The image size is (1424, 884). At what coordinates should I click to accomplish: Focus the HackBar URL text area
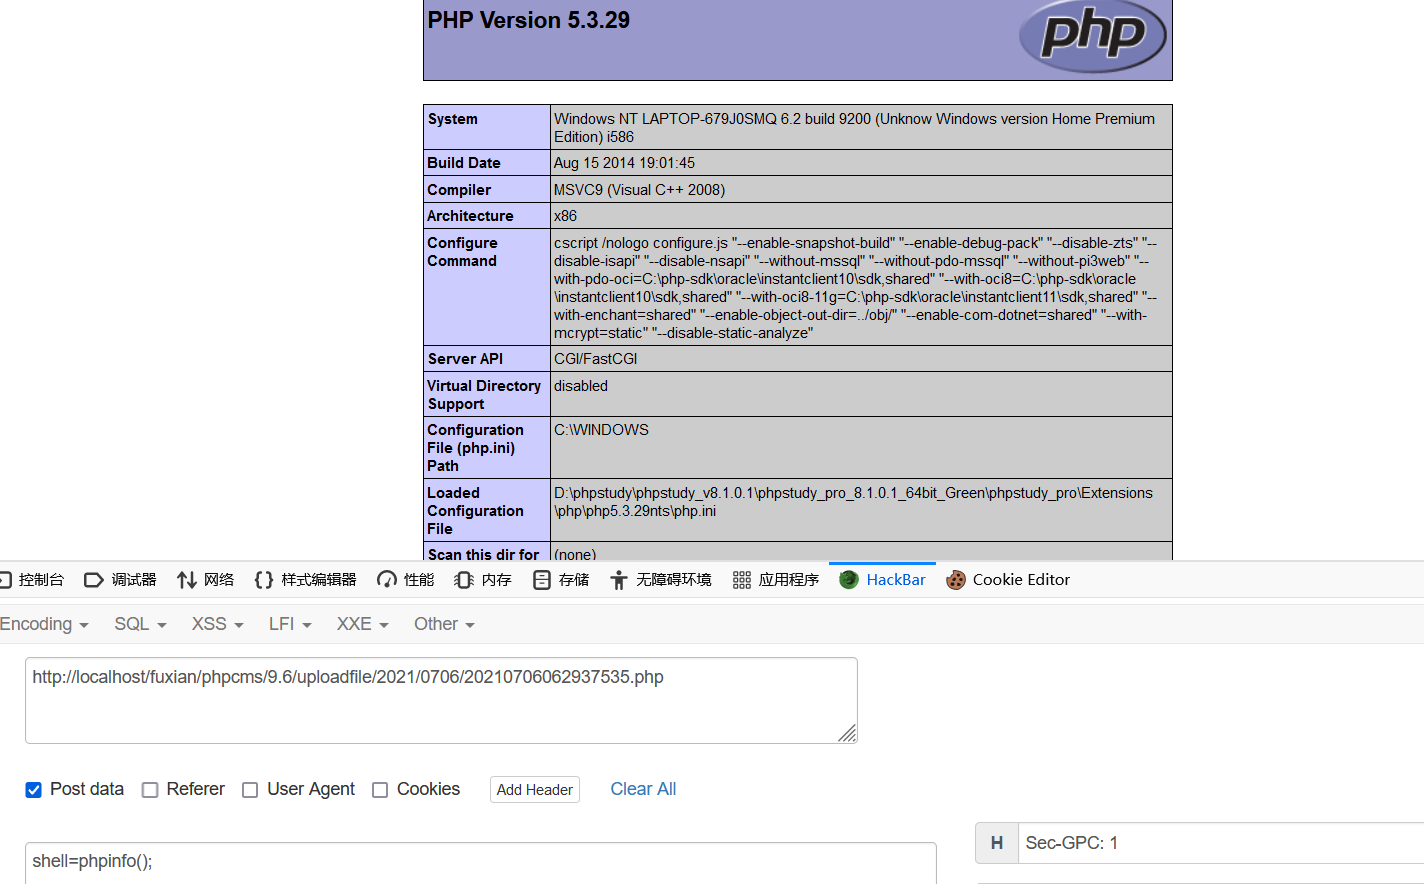(441, 700)
